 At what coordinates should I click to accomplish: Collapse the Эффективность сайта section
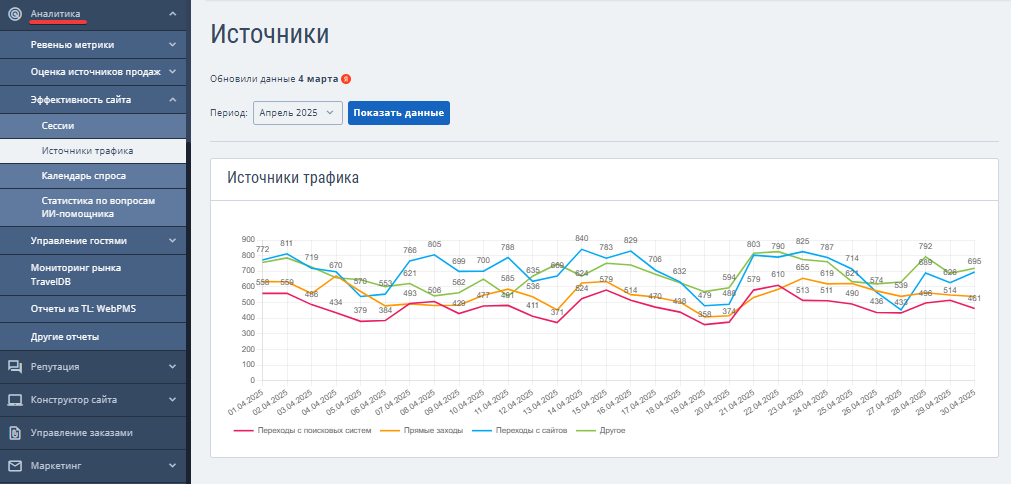point(93,100)
